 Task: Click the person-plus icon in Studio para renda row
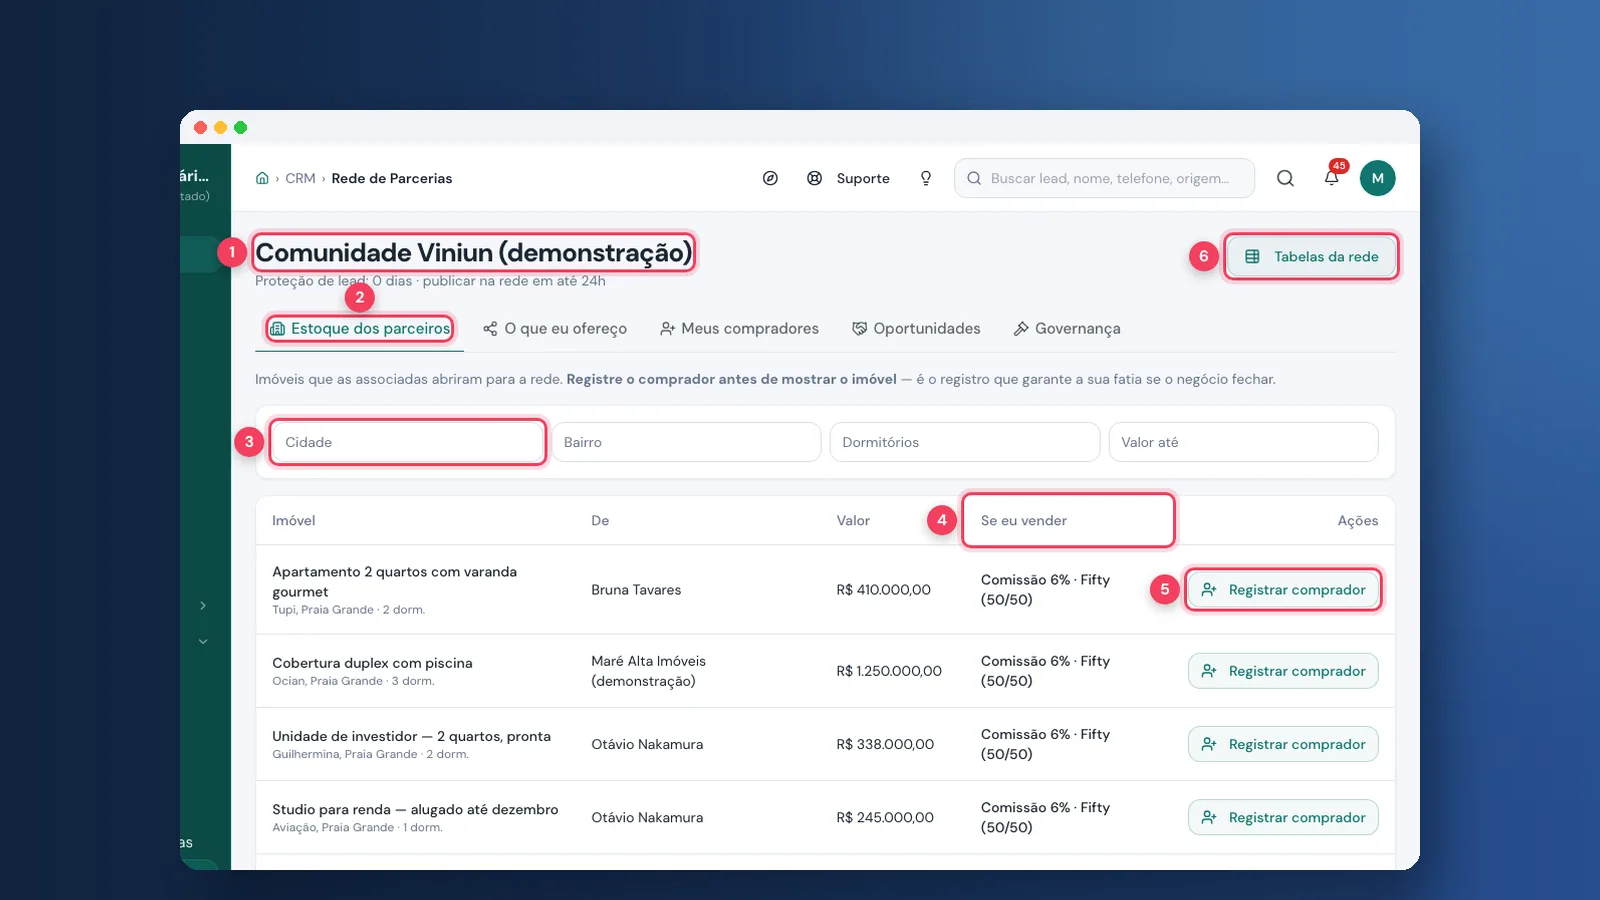[1209, 817]
